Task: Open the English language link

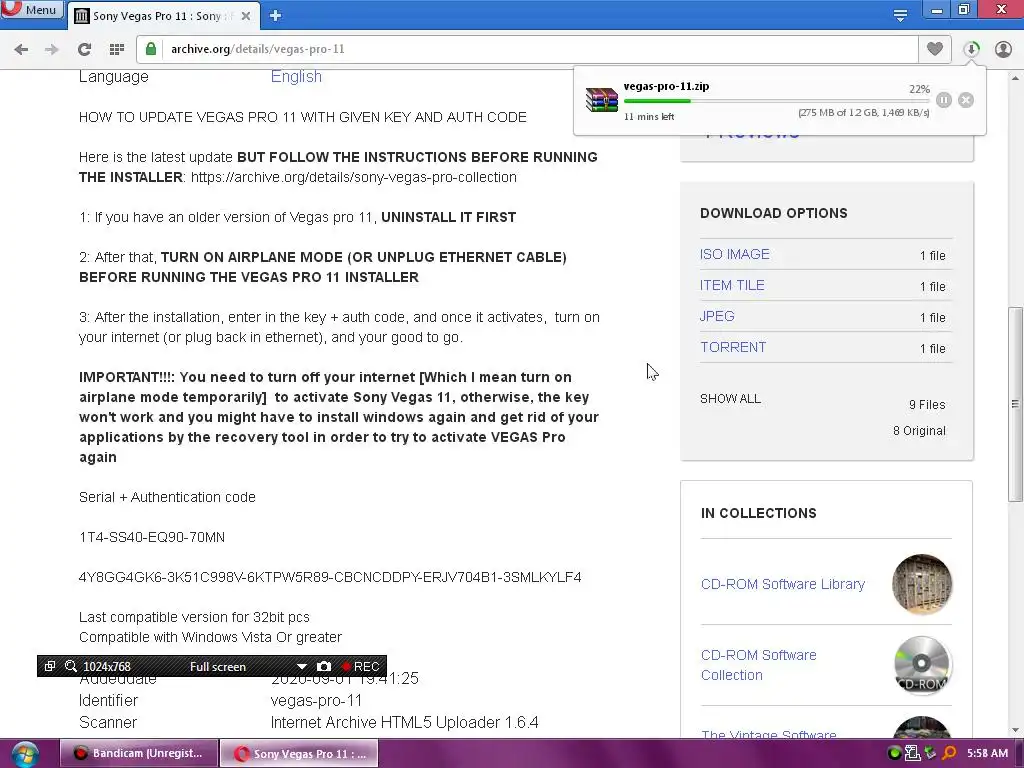Action: coord(296,76)
